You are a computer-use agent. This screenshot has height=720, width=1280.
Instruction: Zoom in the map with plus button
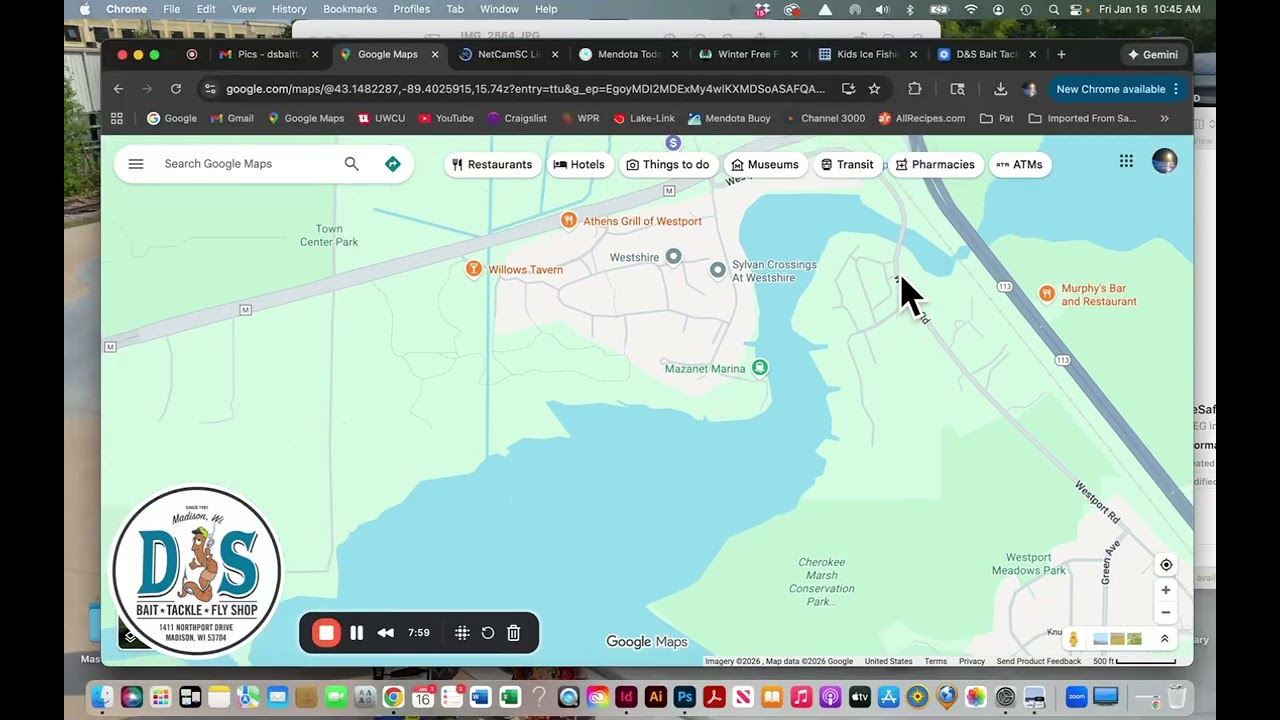coord(1166,590)
